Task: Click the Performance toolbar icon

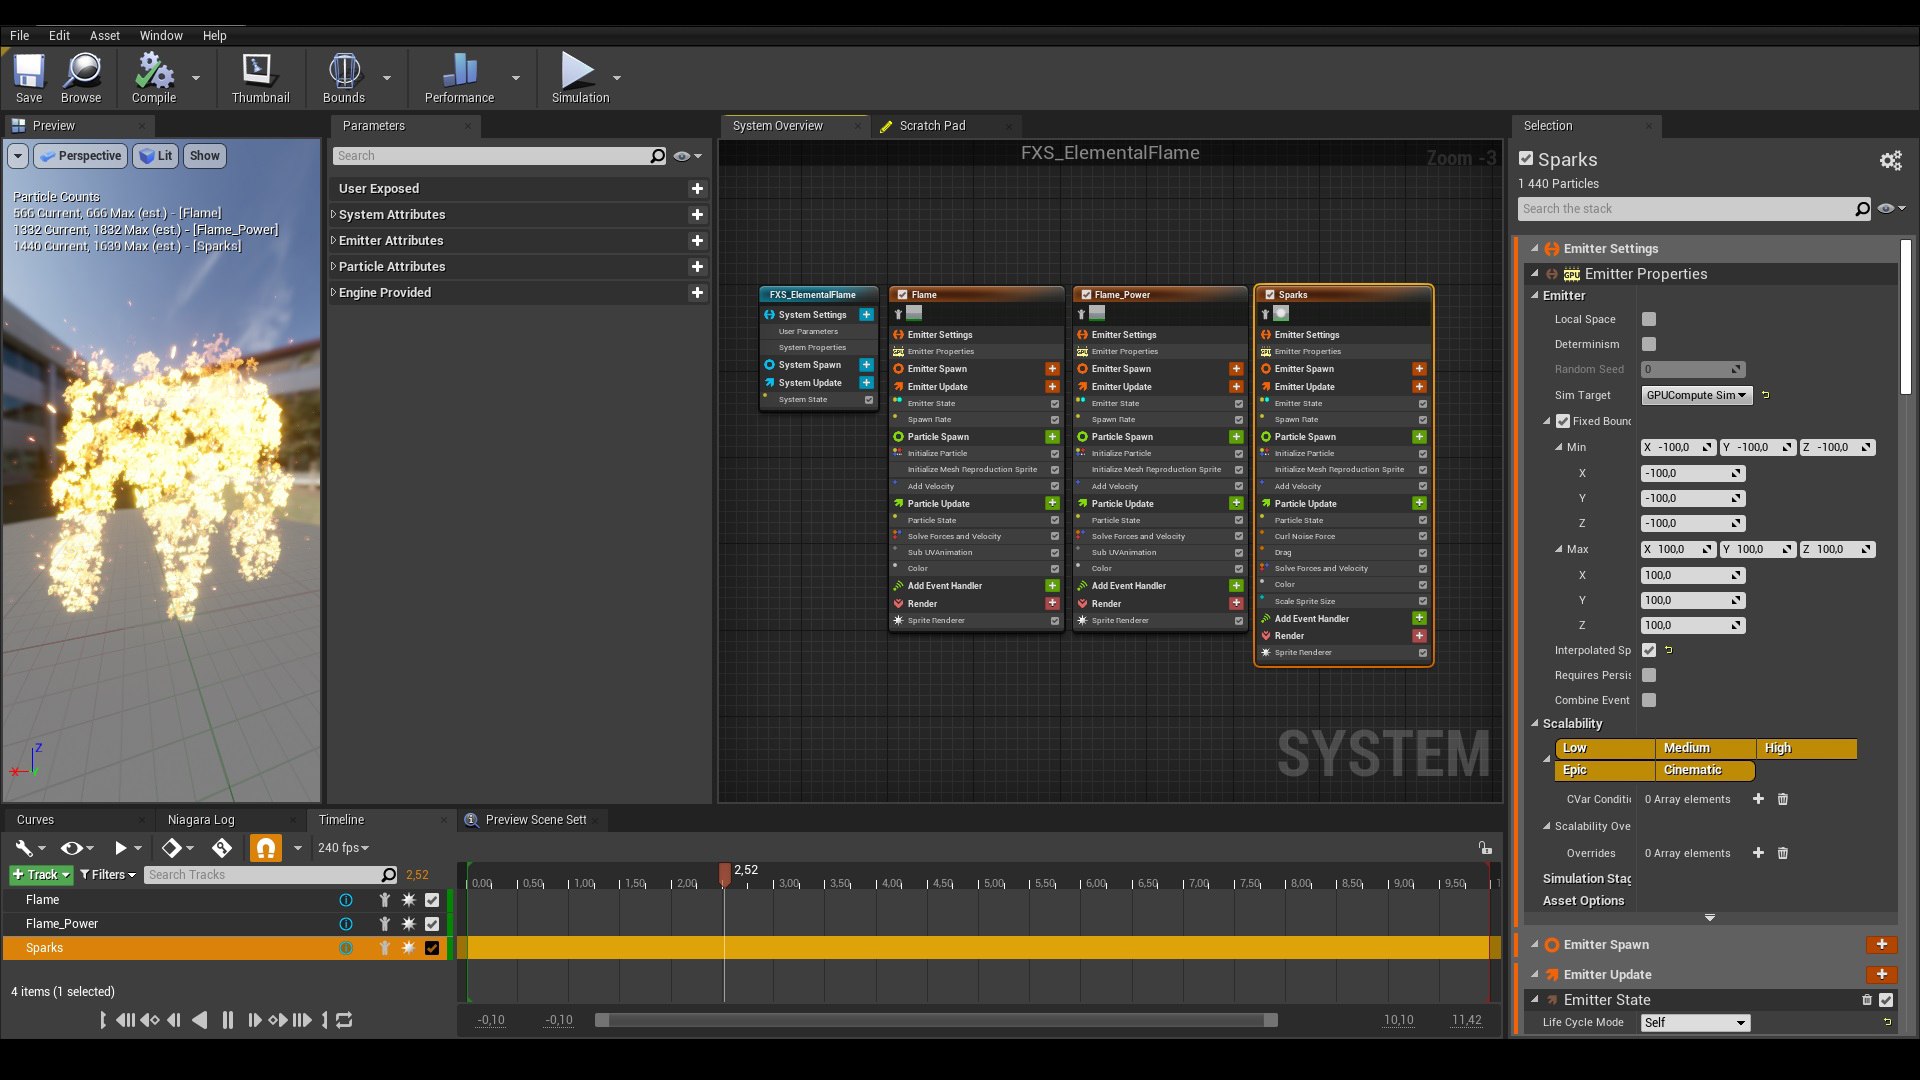Action: tap(459, 72)
